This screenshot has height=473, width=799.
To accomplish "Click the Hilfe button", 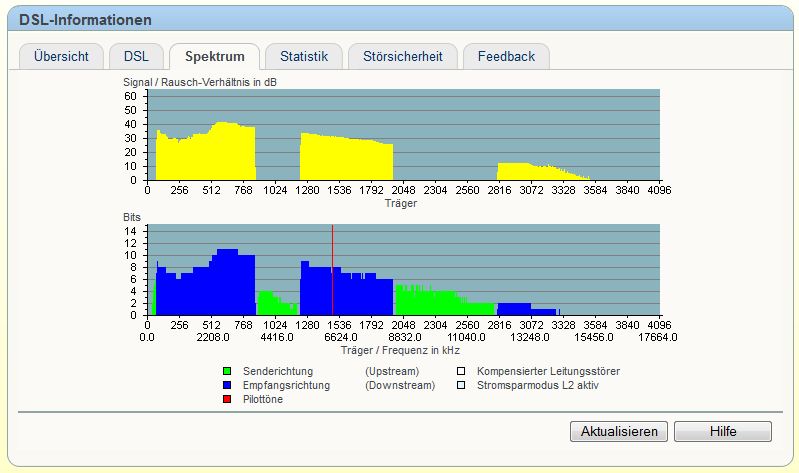I will [723, 431].
